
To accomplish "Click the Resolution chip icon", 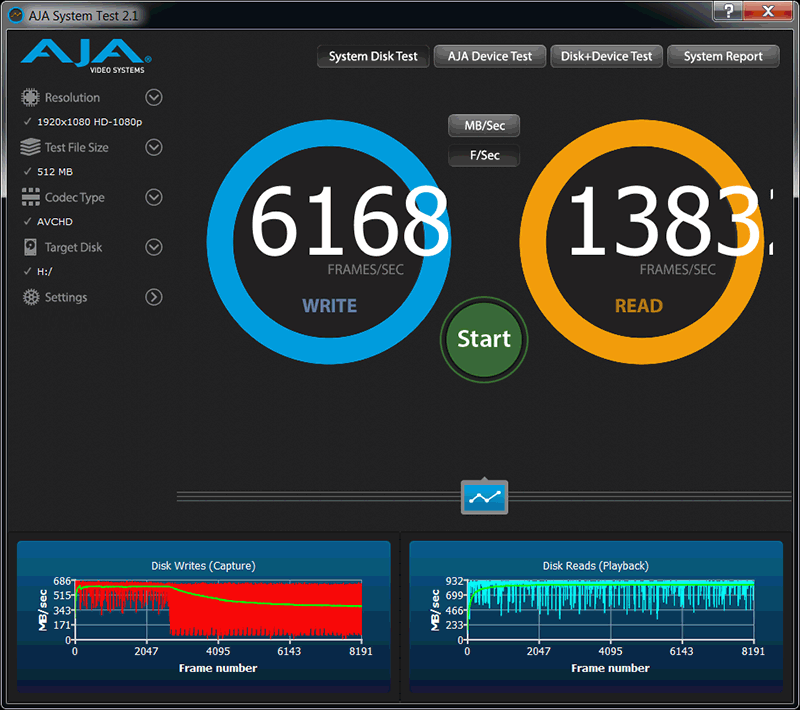I will (30, 97).
